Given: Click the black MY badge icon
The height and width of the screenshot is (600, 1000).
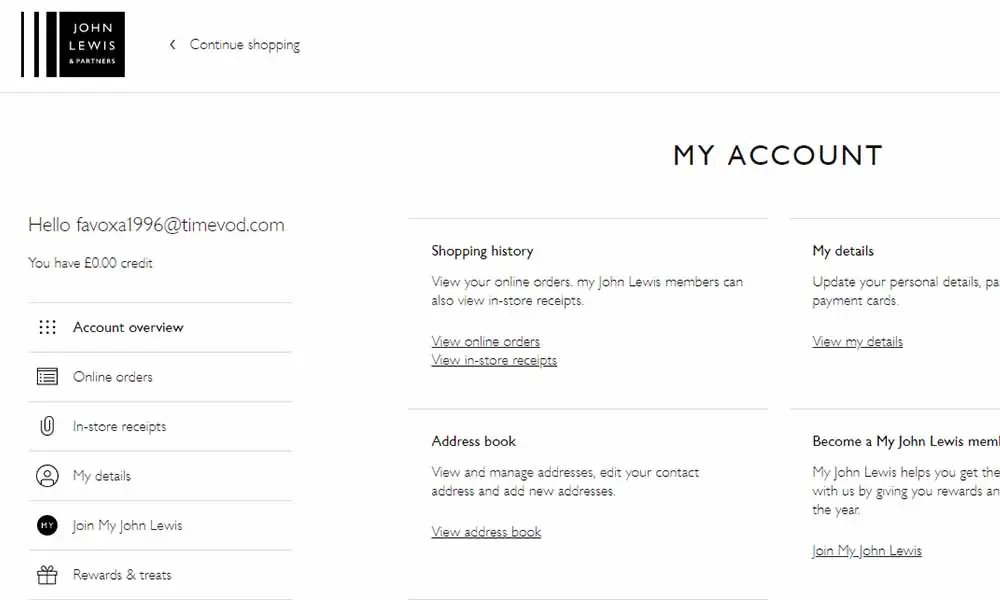Looking at the screenshot, I should point(47,525).
